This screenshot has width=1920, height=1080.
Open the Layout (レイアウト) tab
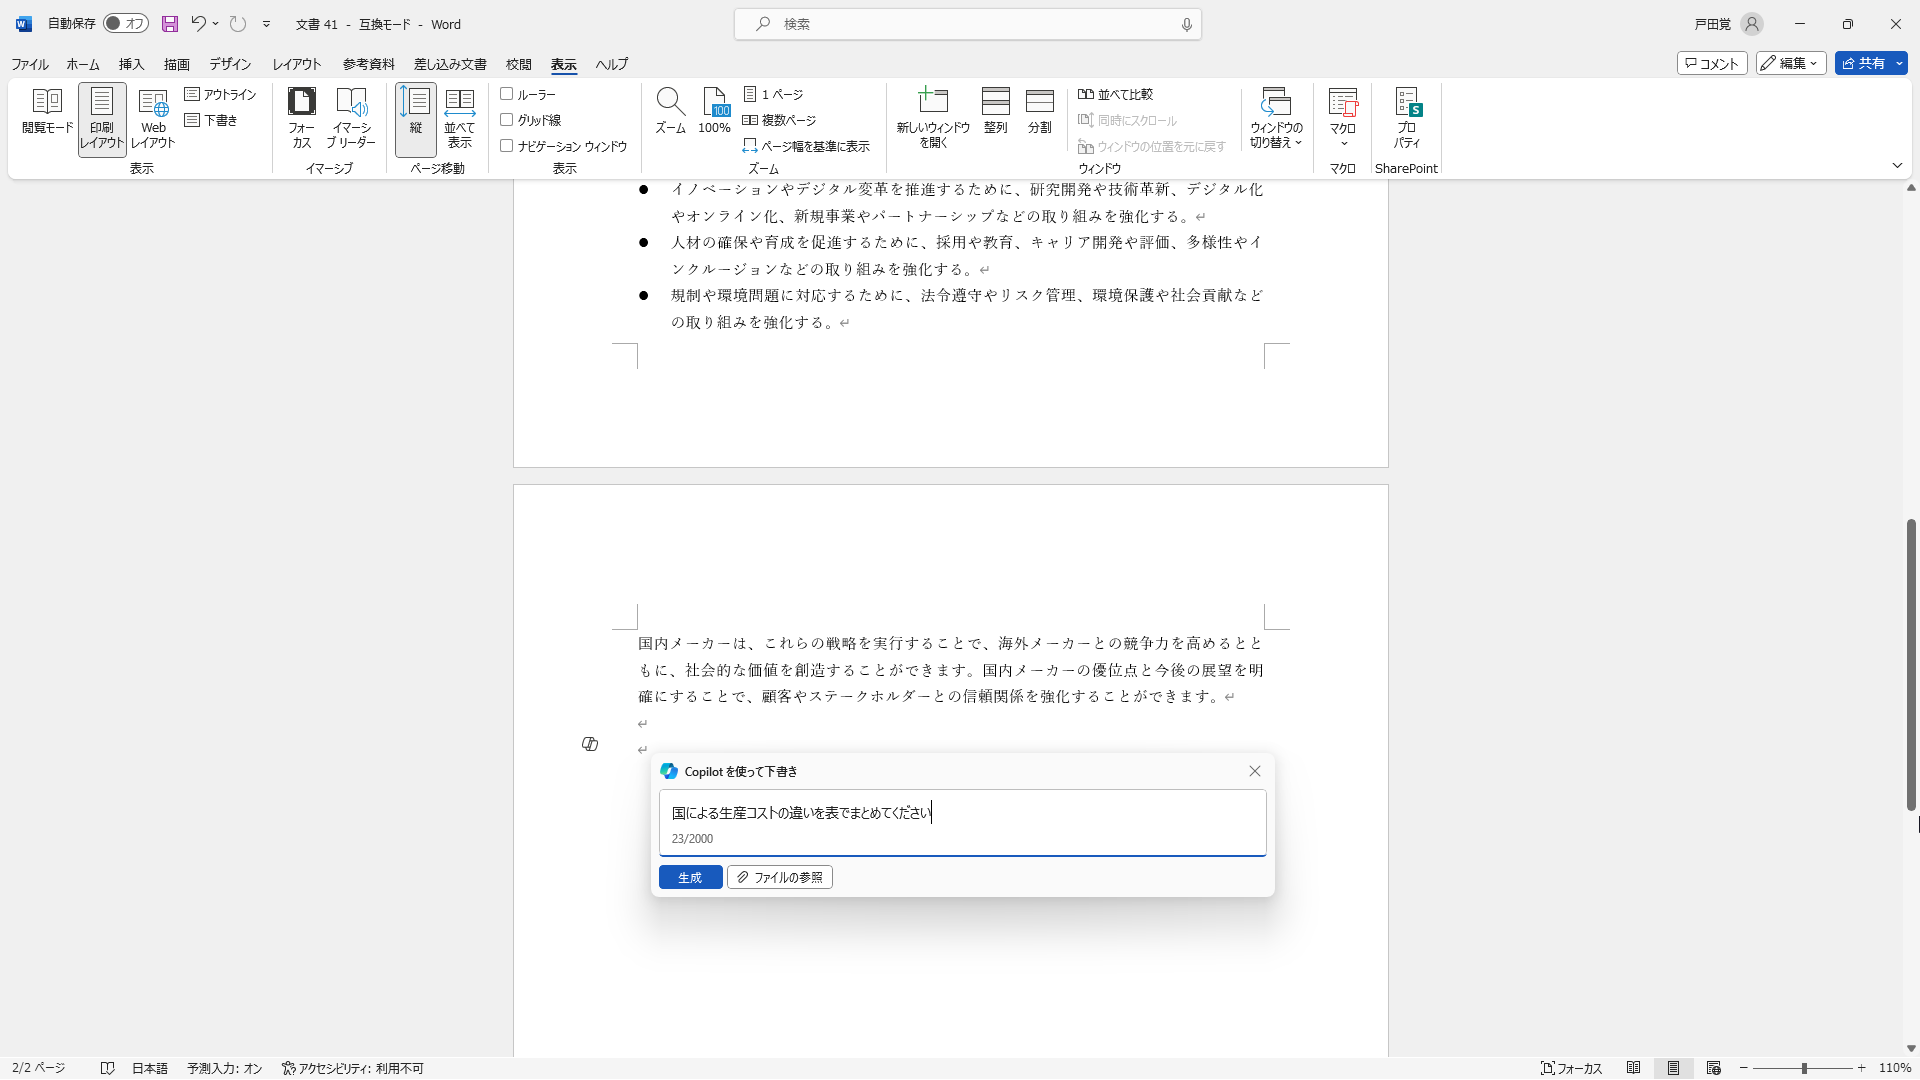click(297, 64)
